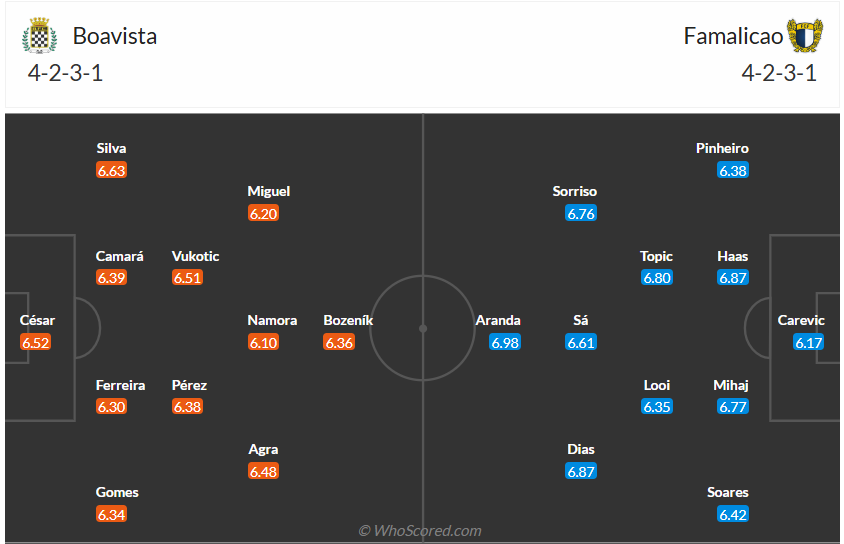
Task: Select player Pinheiro on the pitch
Action: (722, 148)
